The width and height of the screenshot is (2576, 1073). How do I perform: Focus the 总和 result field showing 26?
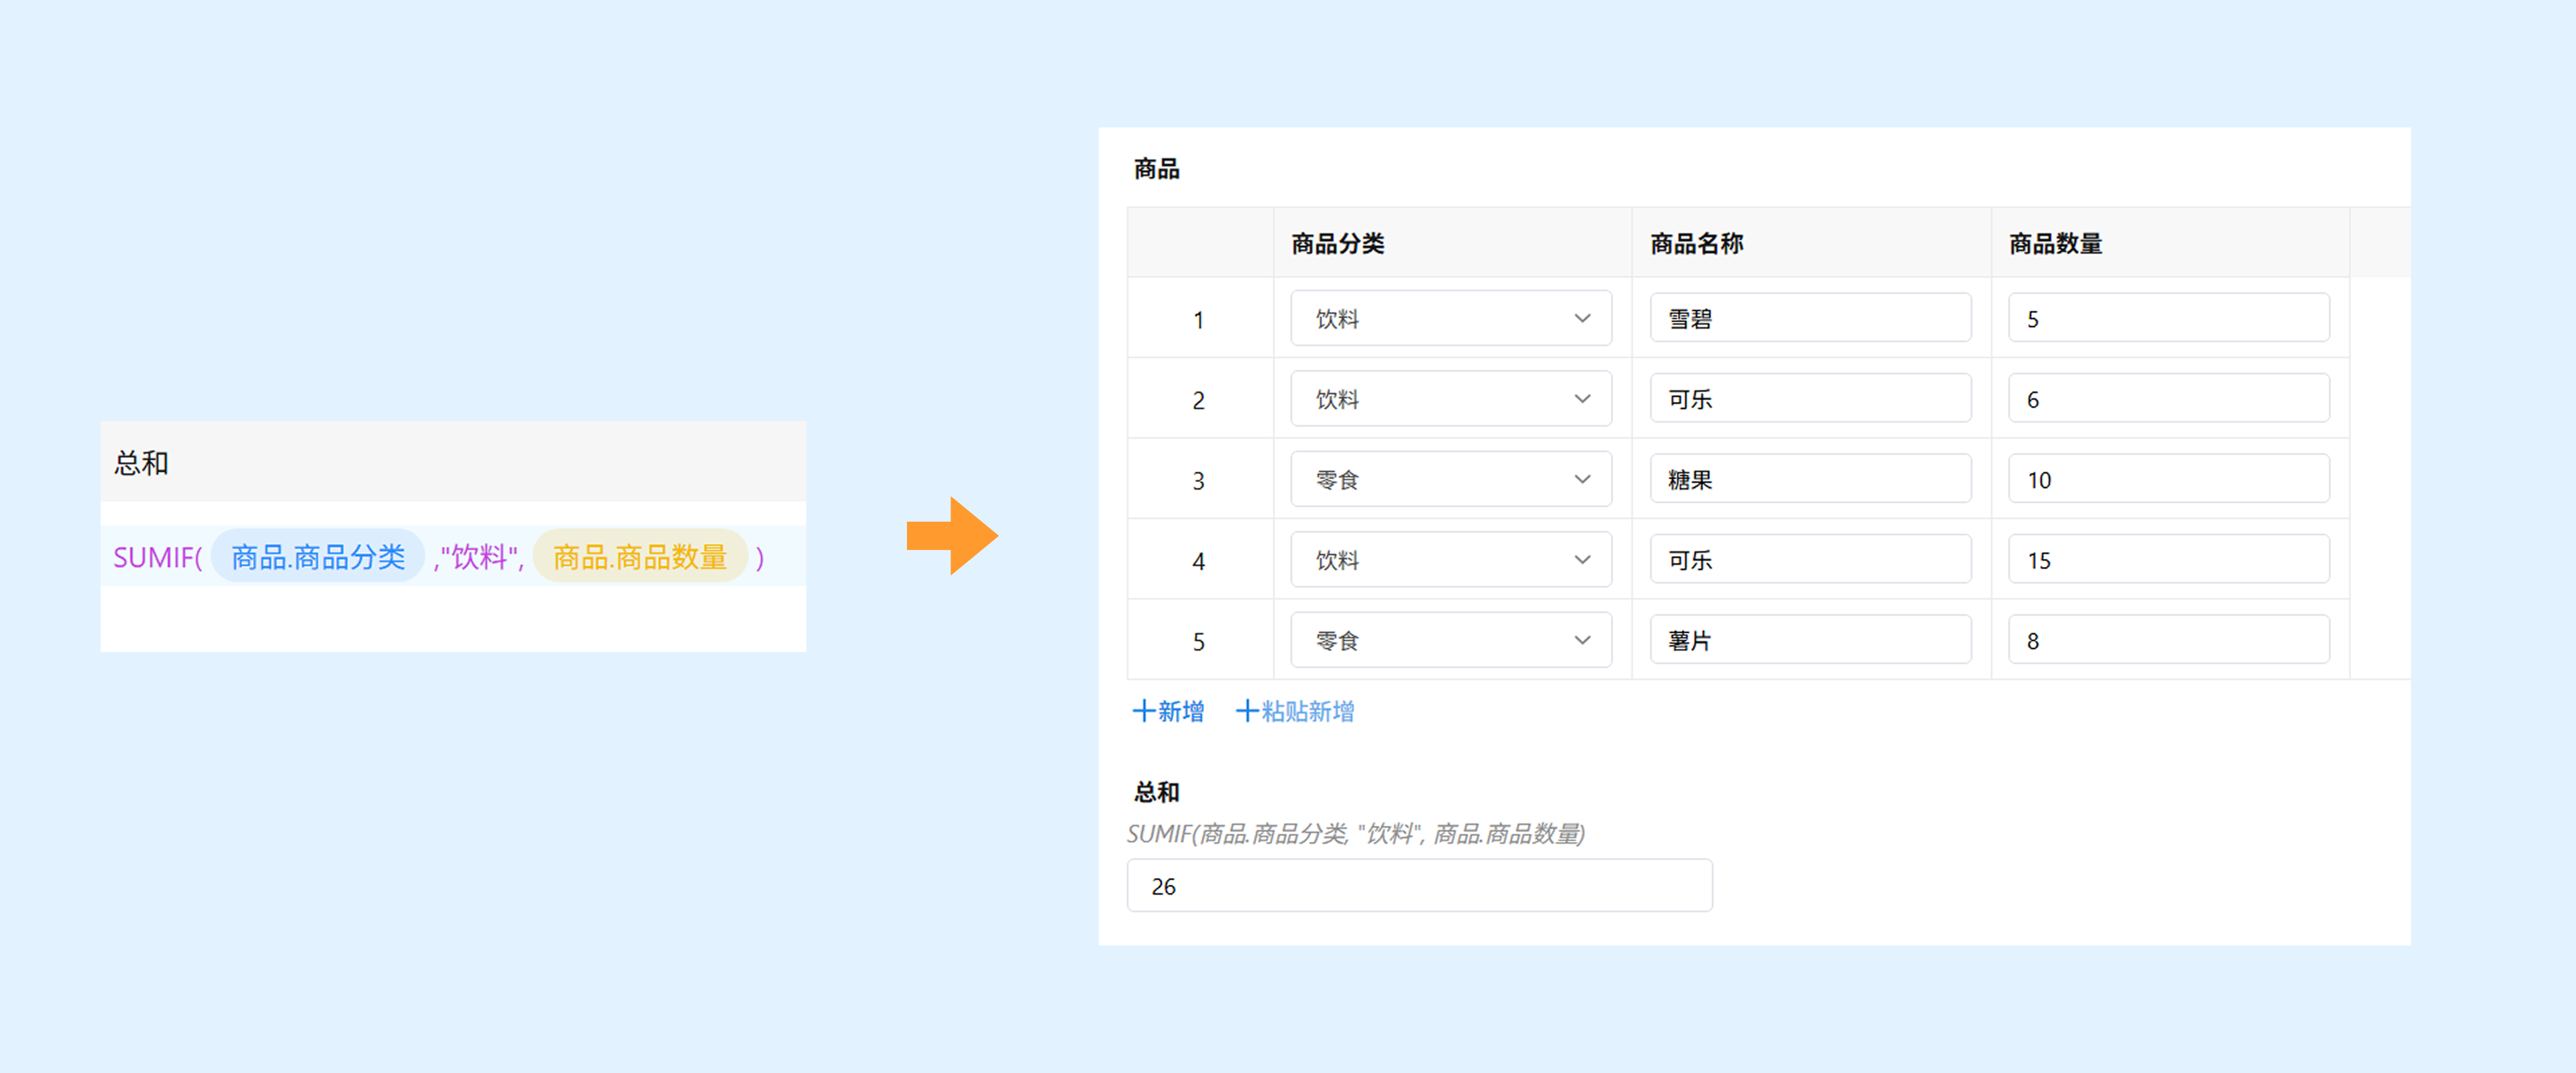1418,886
